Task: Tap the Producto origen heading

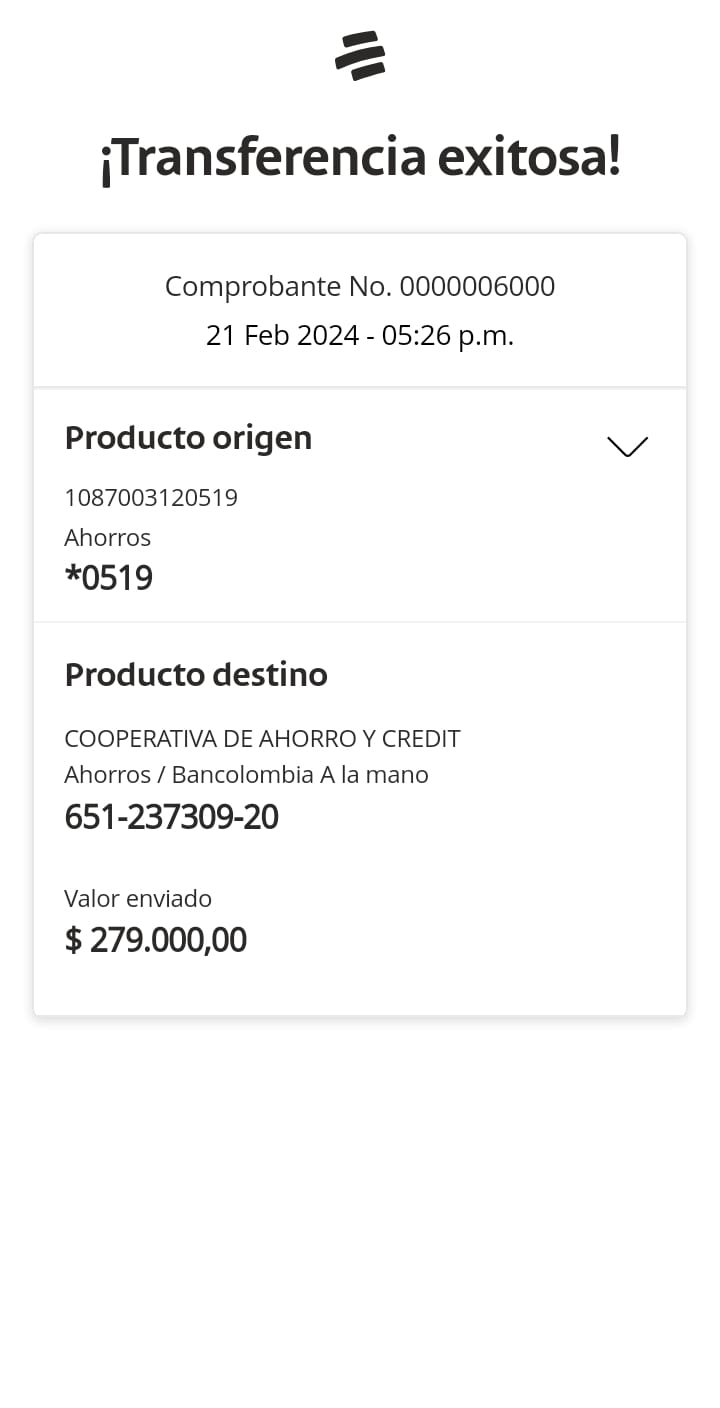Action: (188, 438)
